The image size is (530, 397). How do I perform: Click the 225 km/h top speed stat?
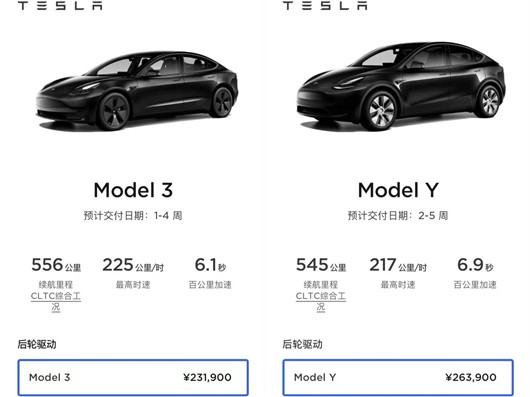tap(133, 273)
